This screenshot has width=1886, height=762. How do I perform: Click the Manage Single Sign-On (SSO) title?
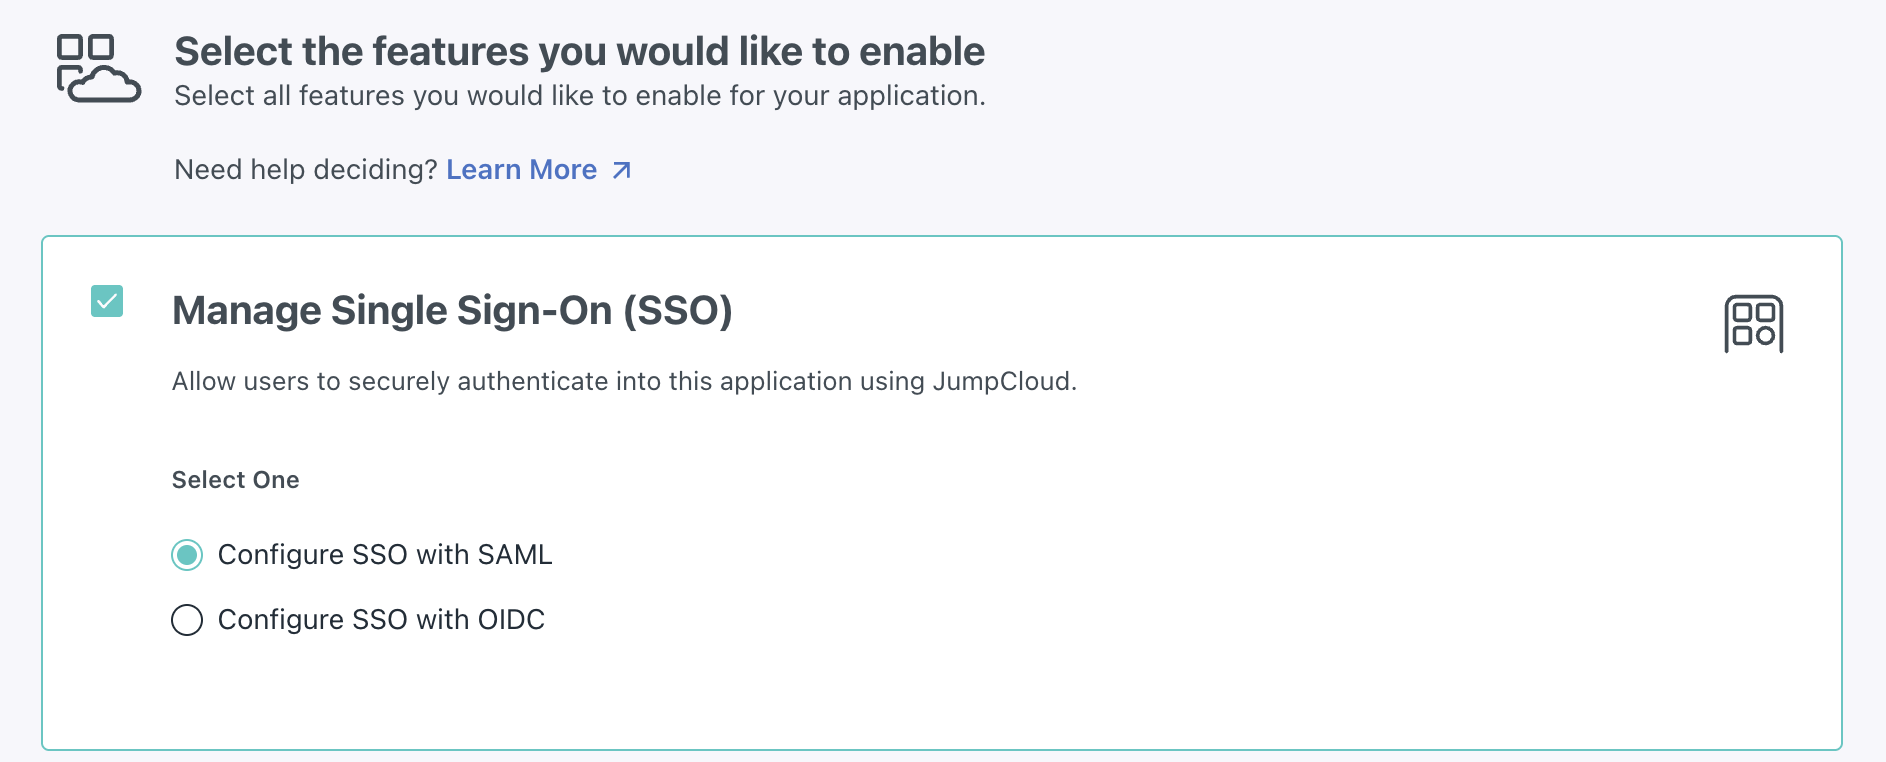pyautogui.click(x=451, y=311)
